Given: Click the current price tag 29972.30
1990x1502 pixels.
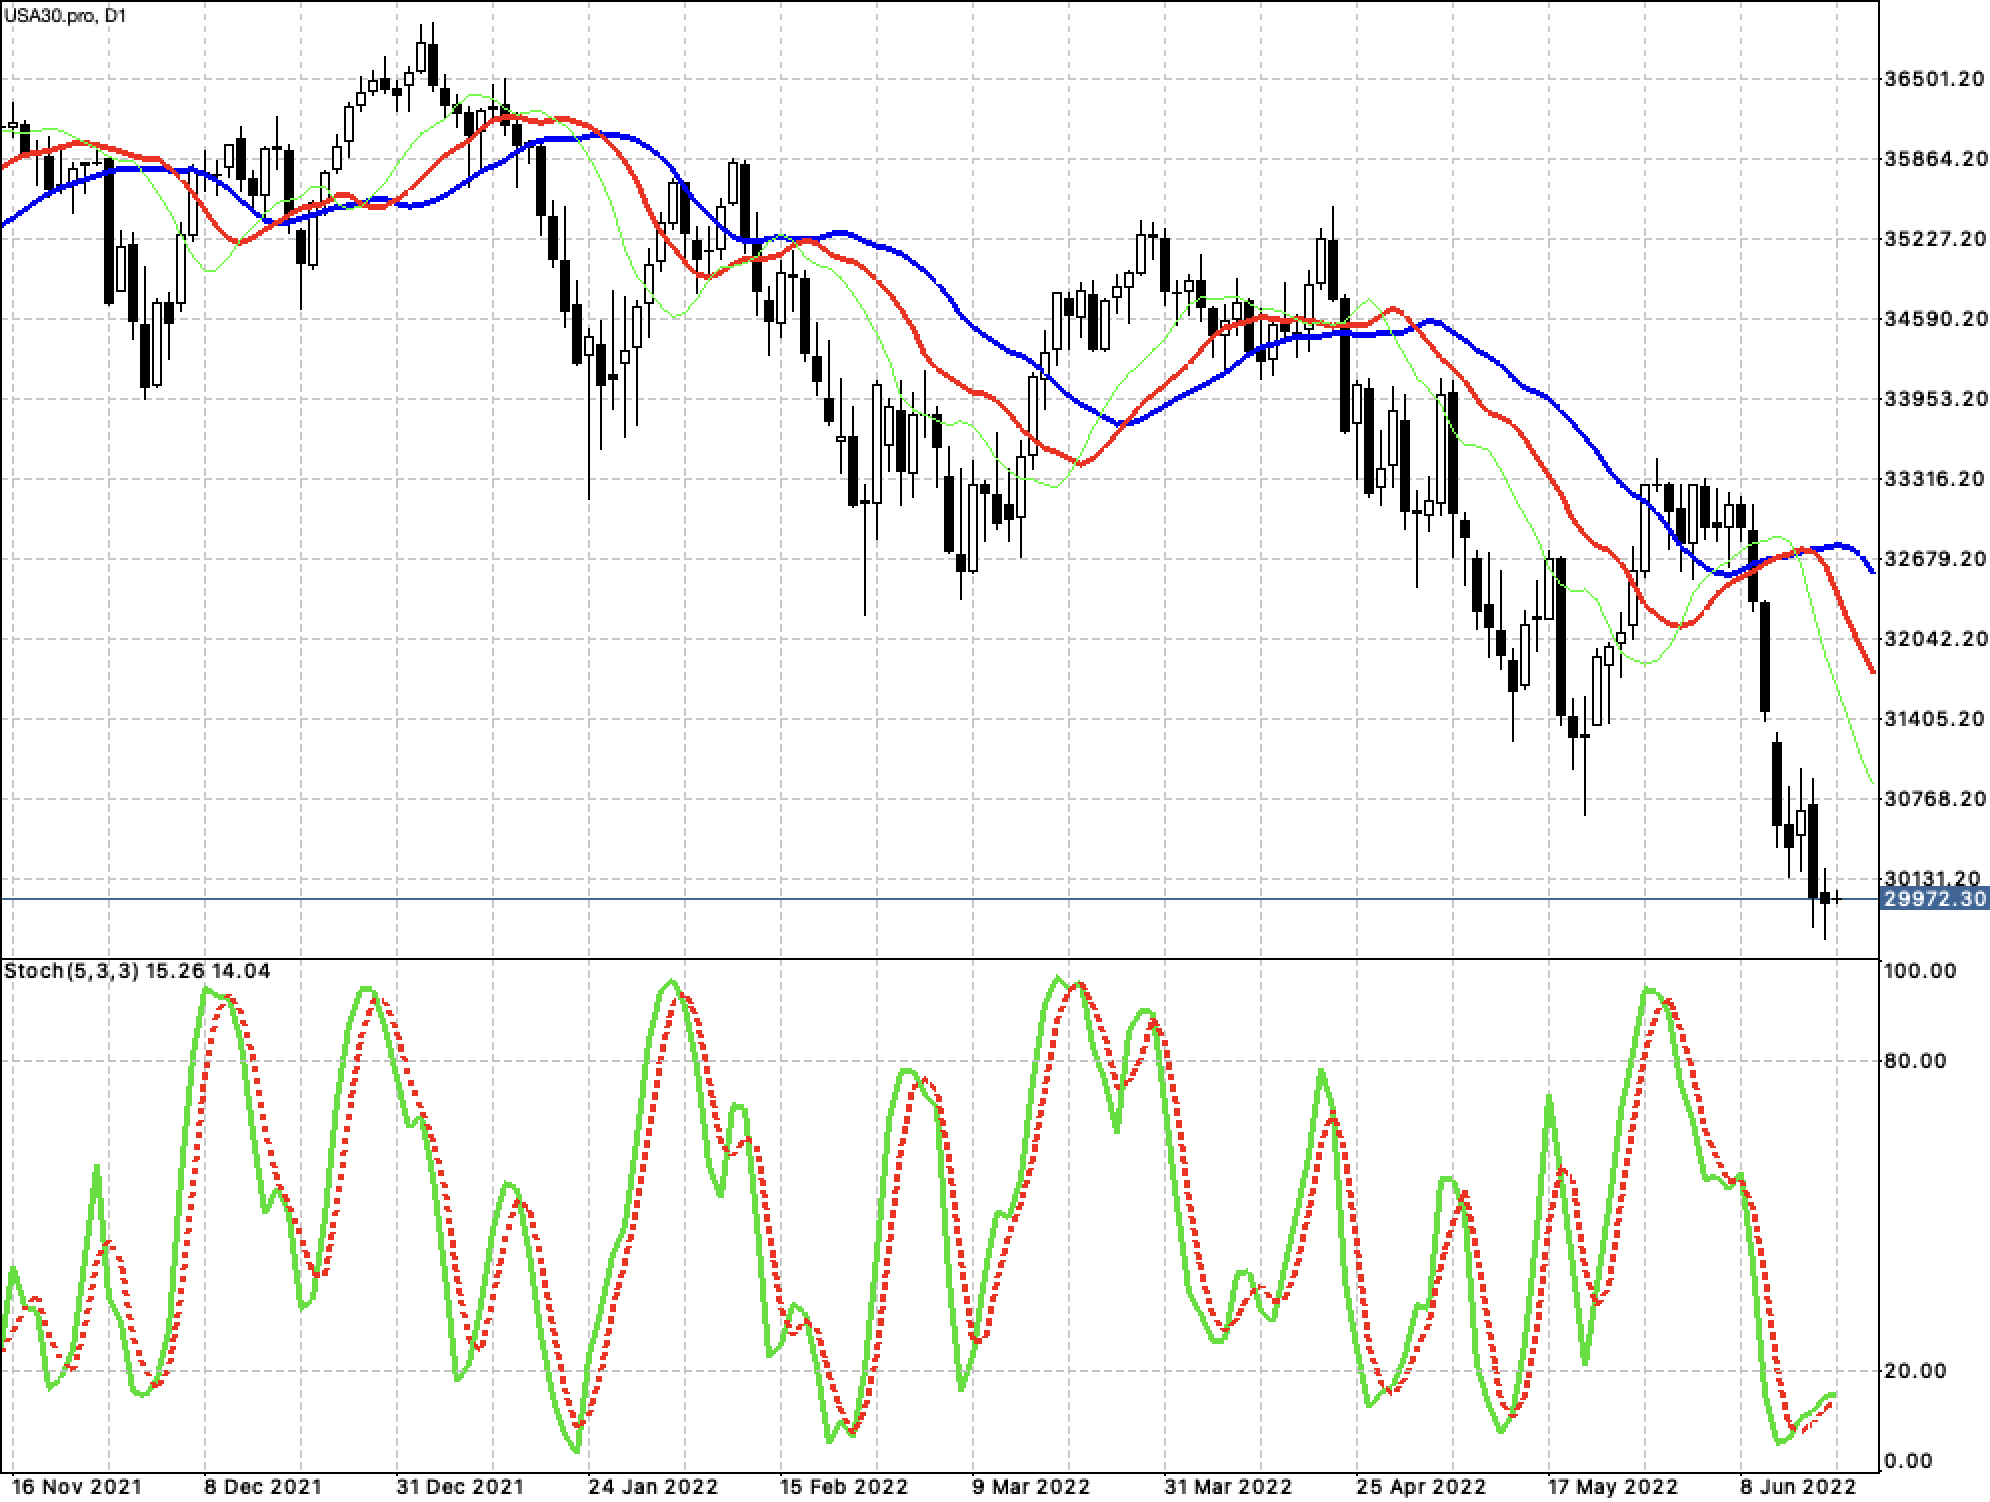Looking at the screenshot, I should pos(1934,899).
